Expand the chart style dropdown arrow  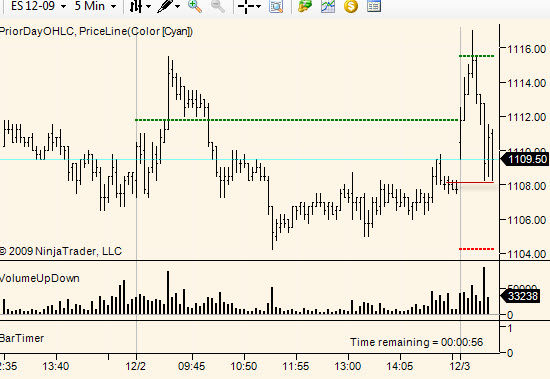coord(148,6)
